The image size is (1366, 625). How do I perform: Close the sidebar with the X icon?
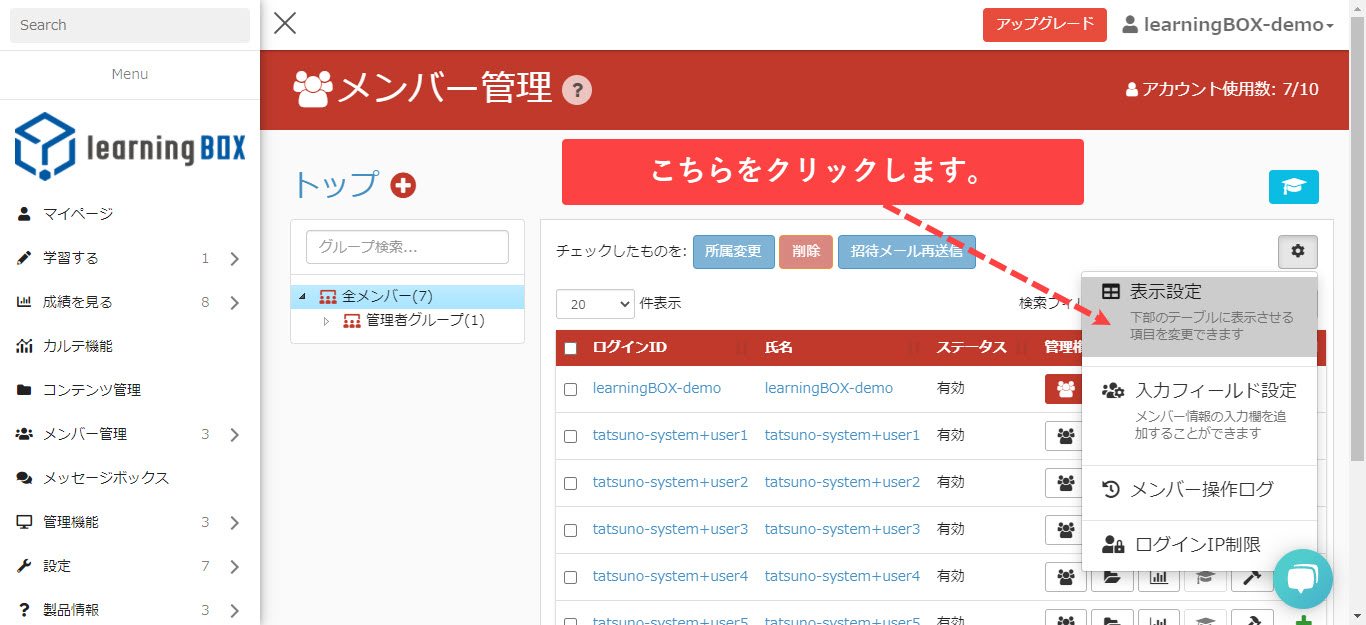pos(285,24)
